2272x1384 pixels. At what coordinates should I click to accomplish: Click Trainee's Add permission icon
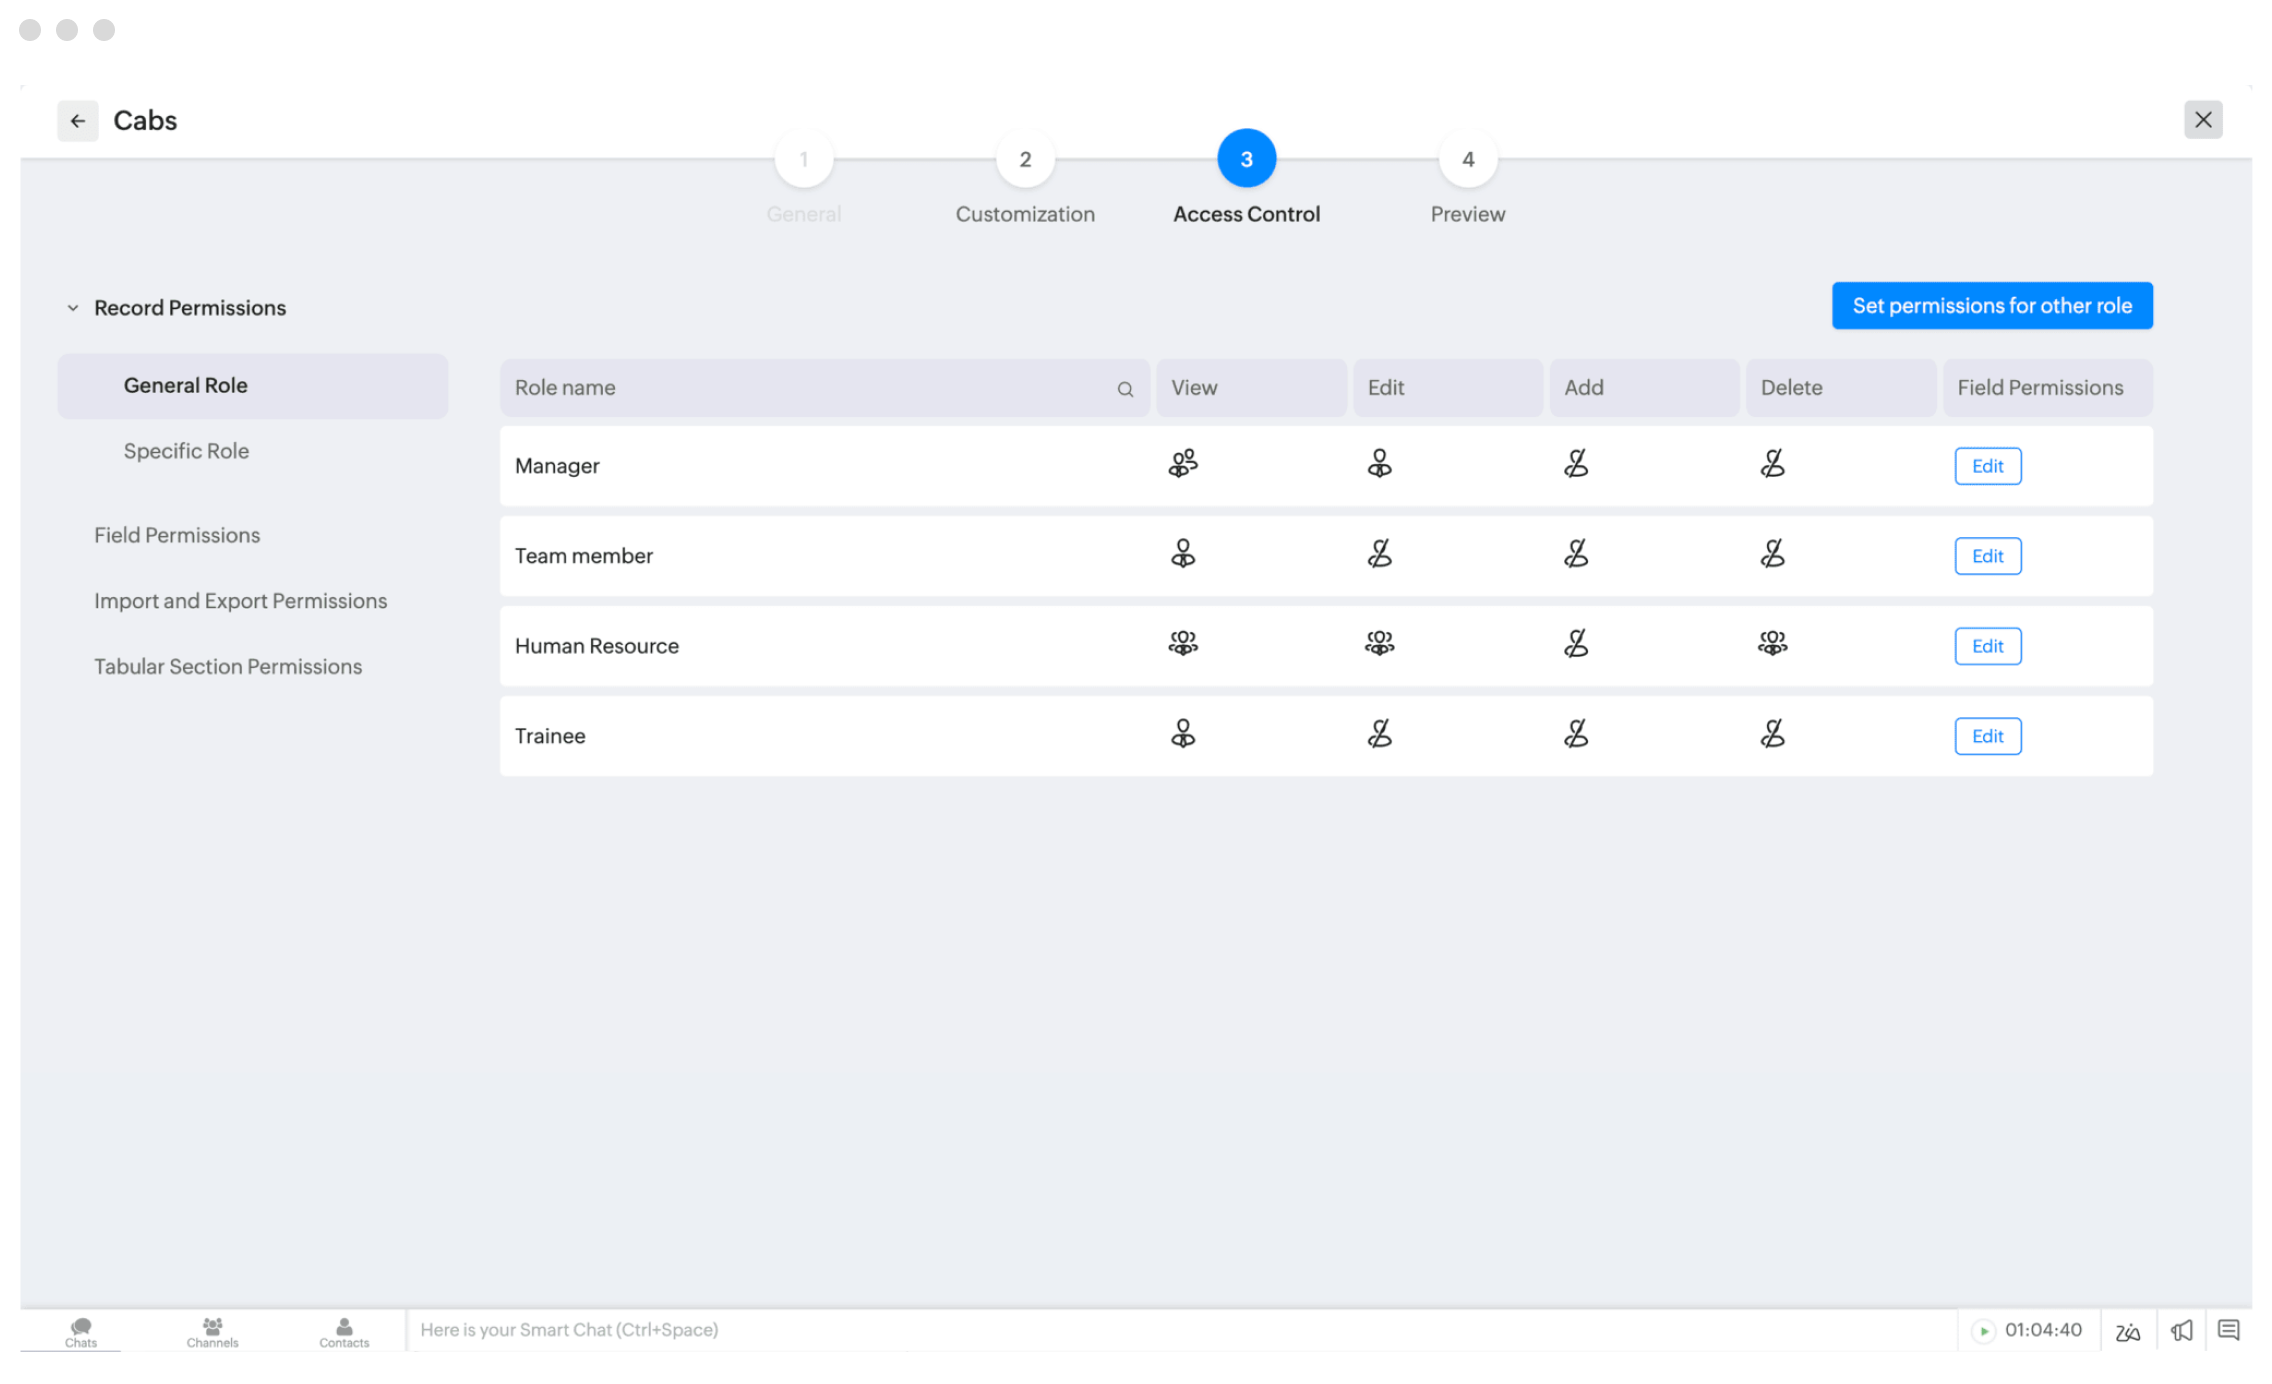pyautogui.click(x=1576, y=735)
